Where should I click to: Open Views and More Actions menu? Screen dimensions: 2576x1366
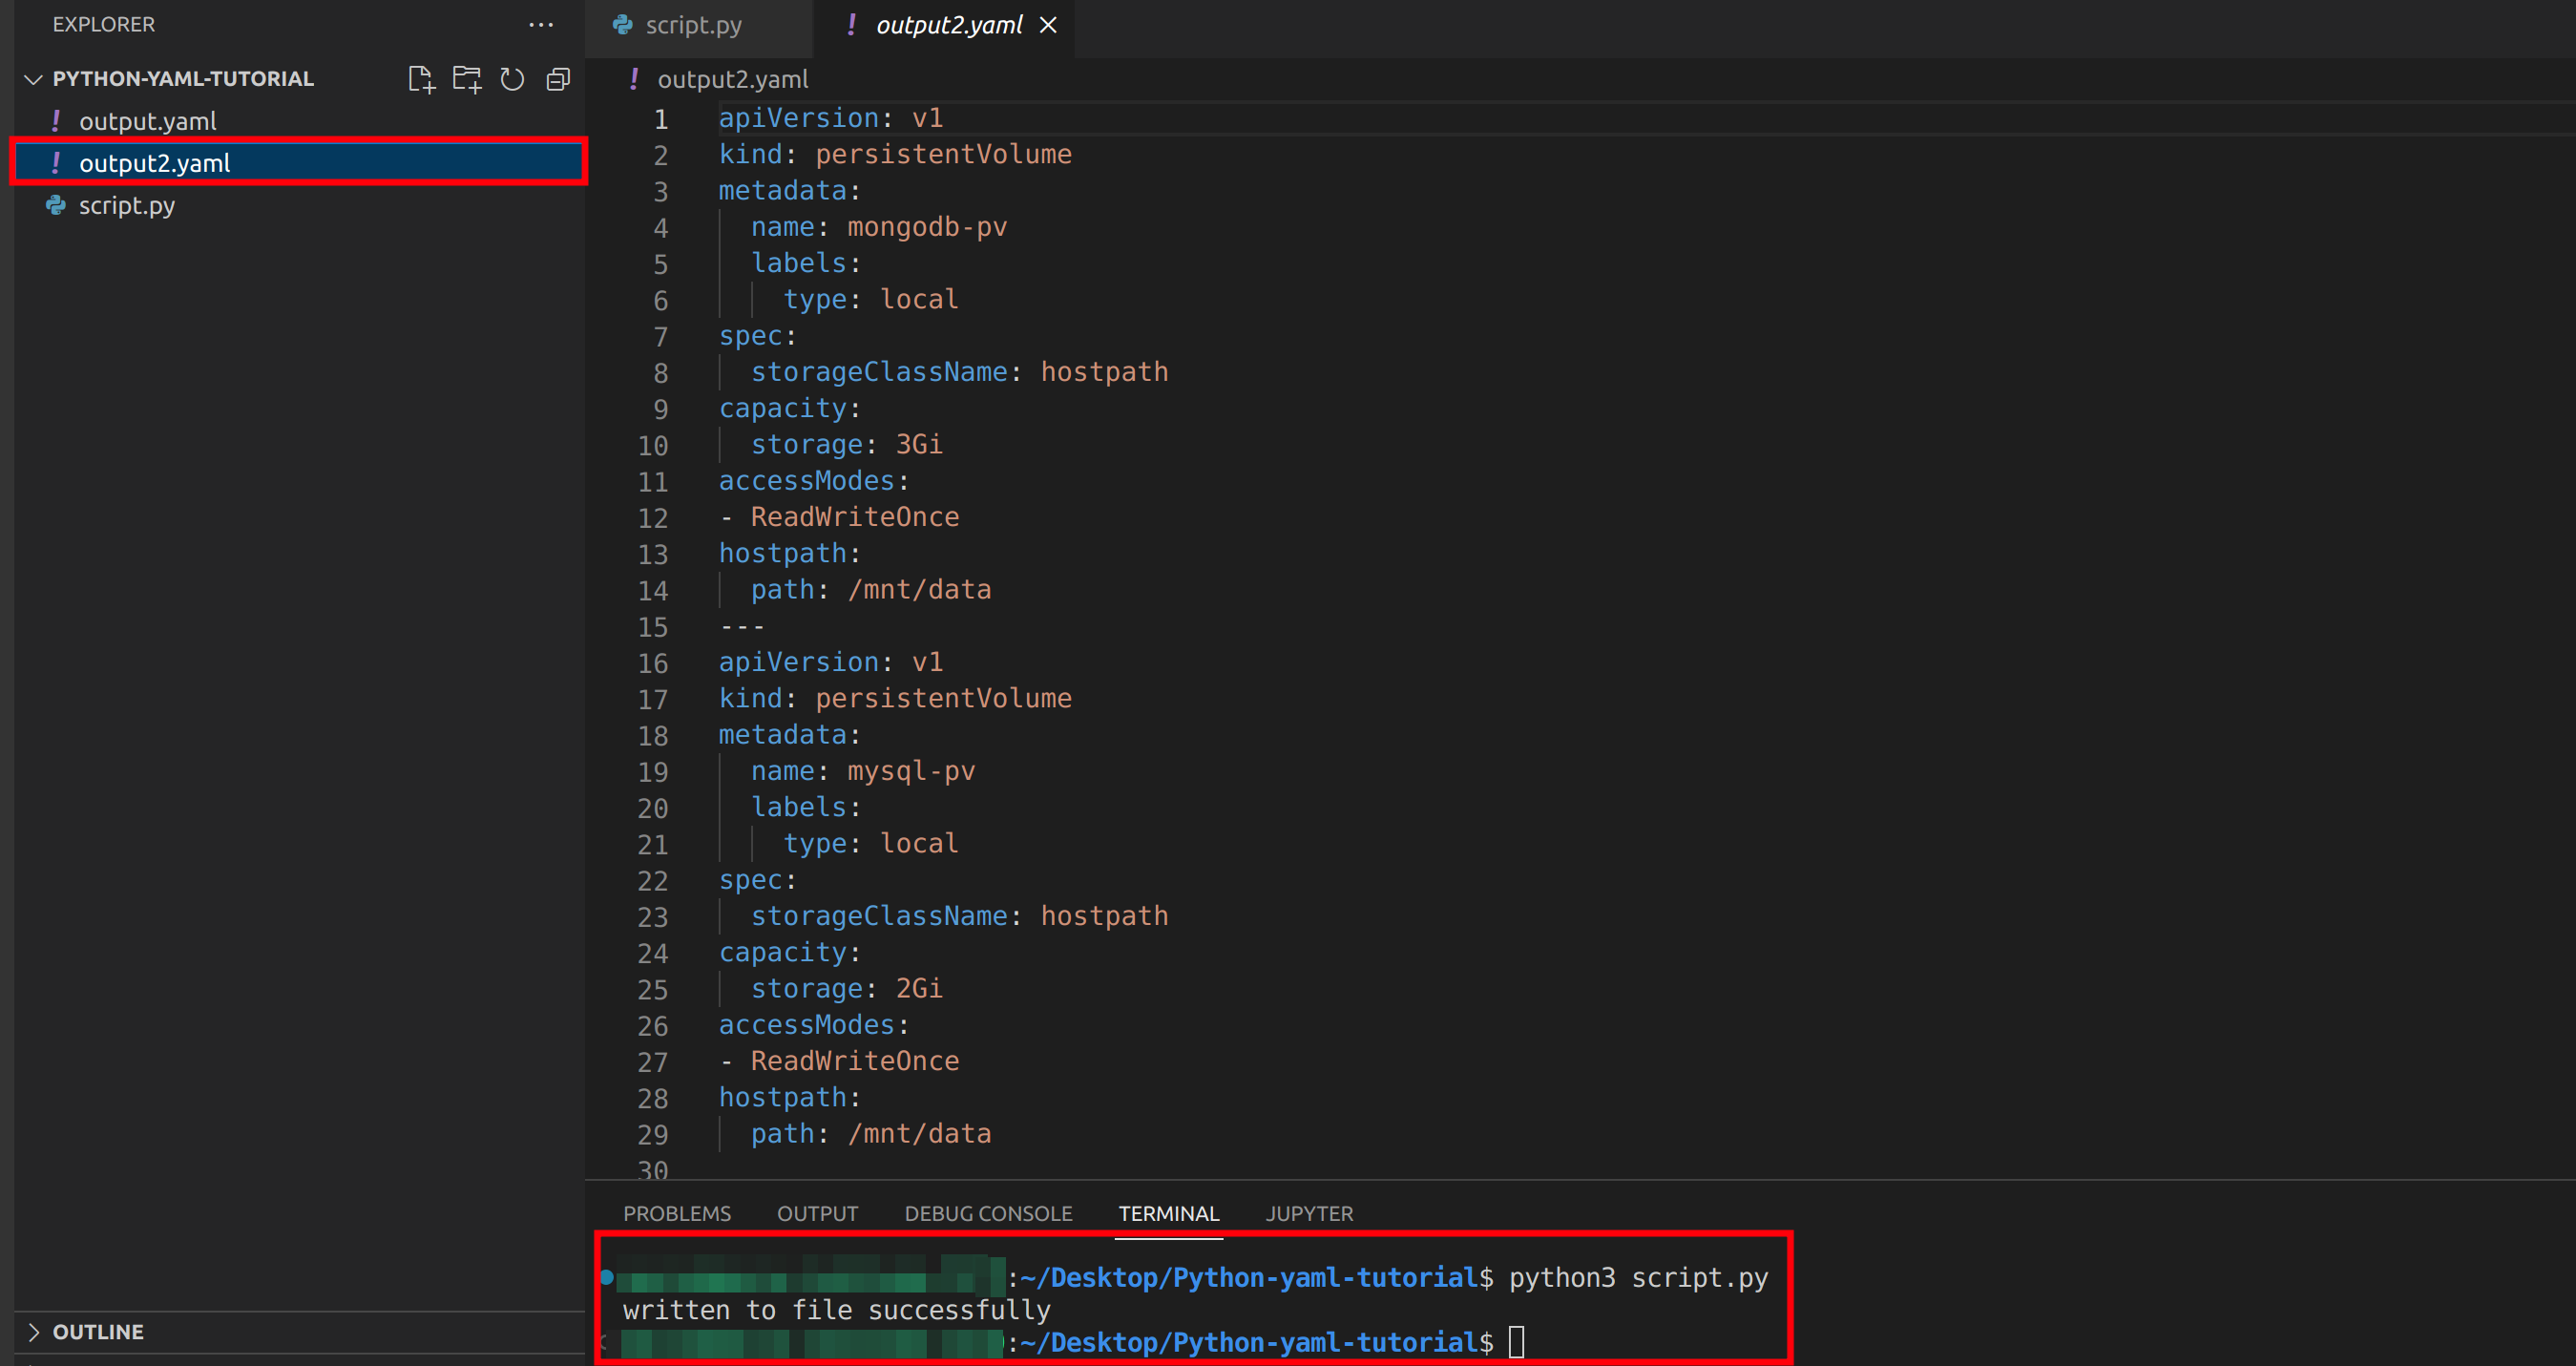(x=541, y=24)
